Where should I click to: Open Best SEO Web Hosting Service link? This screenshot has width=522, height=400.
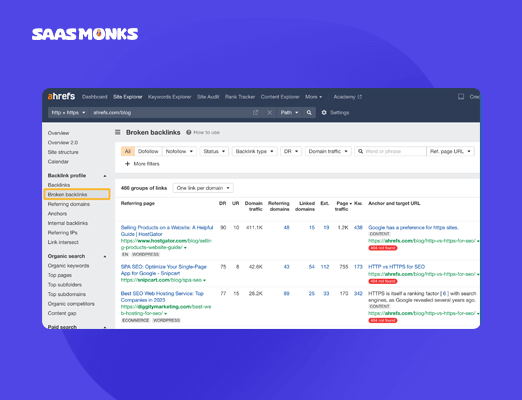click(162, 297)
